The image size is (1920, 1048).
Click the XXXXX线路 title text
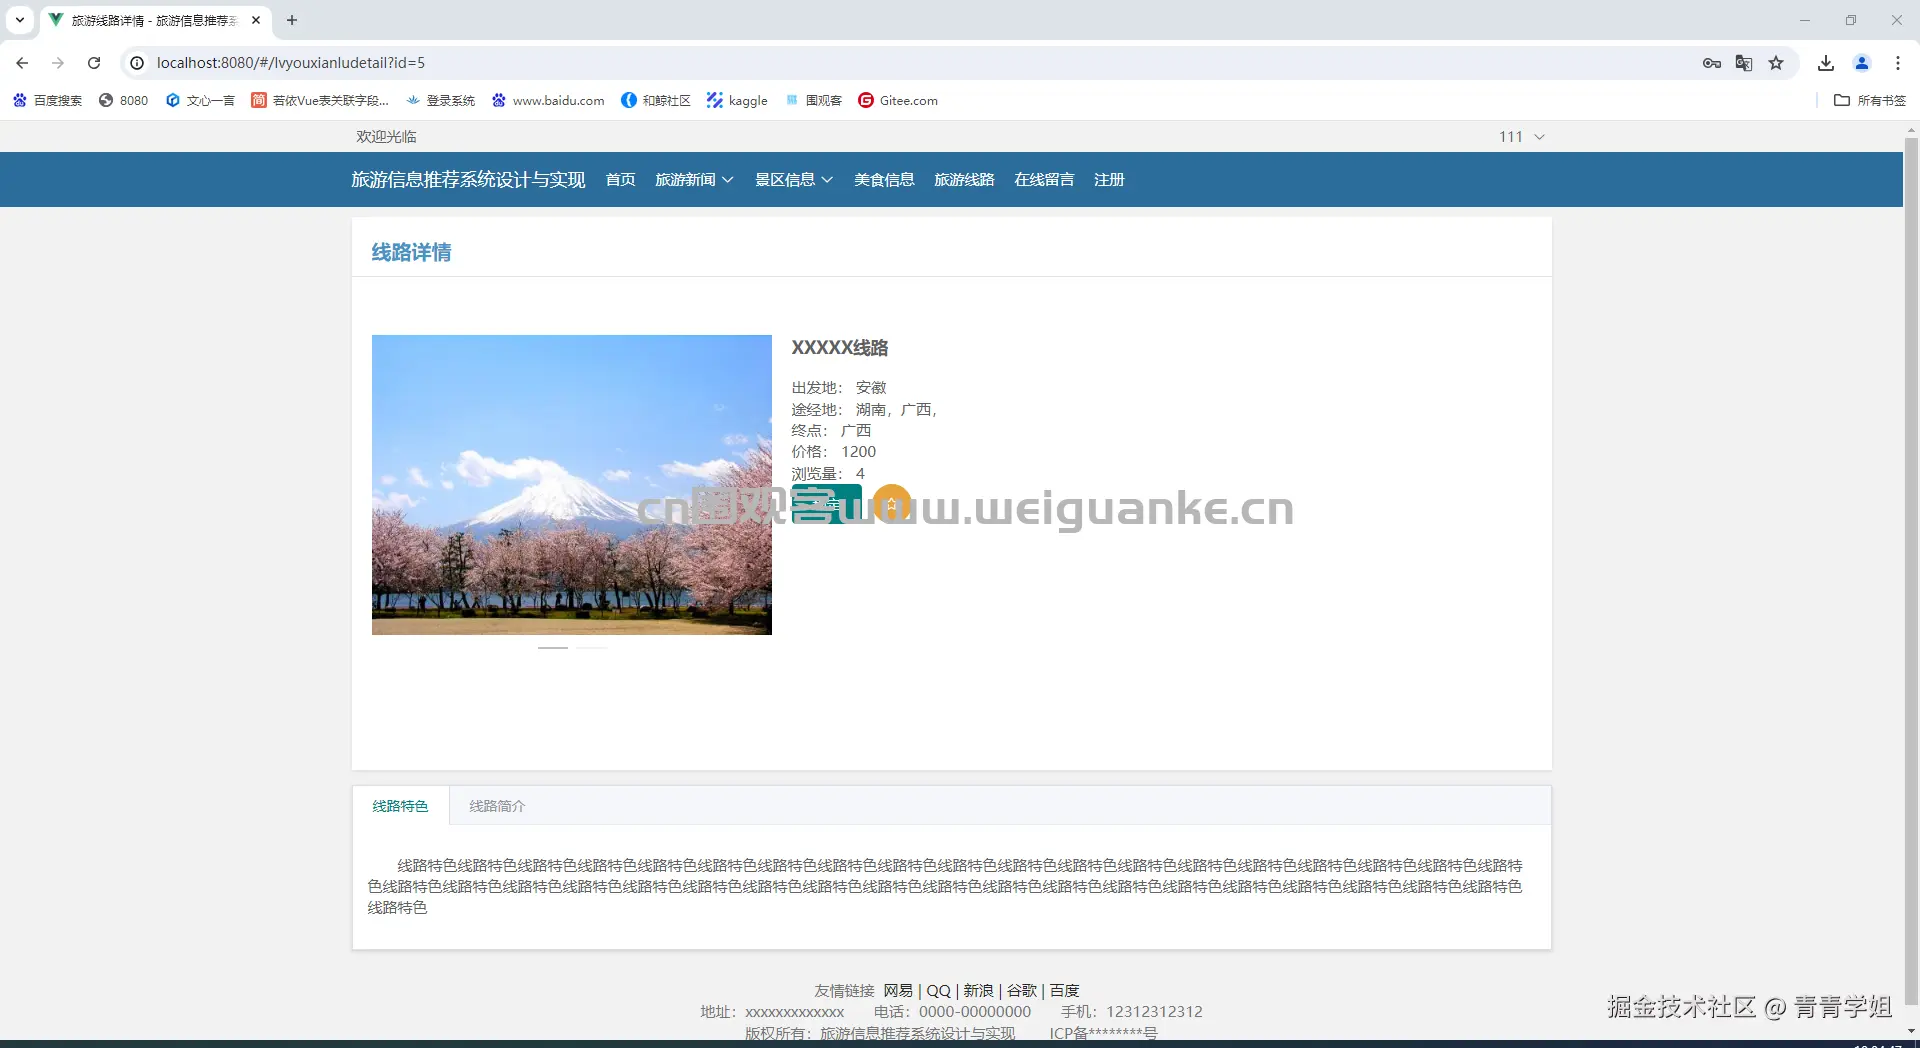pyautogui.click(x=840, y=348)
